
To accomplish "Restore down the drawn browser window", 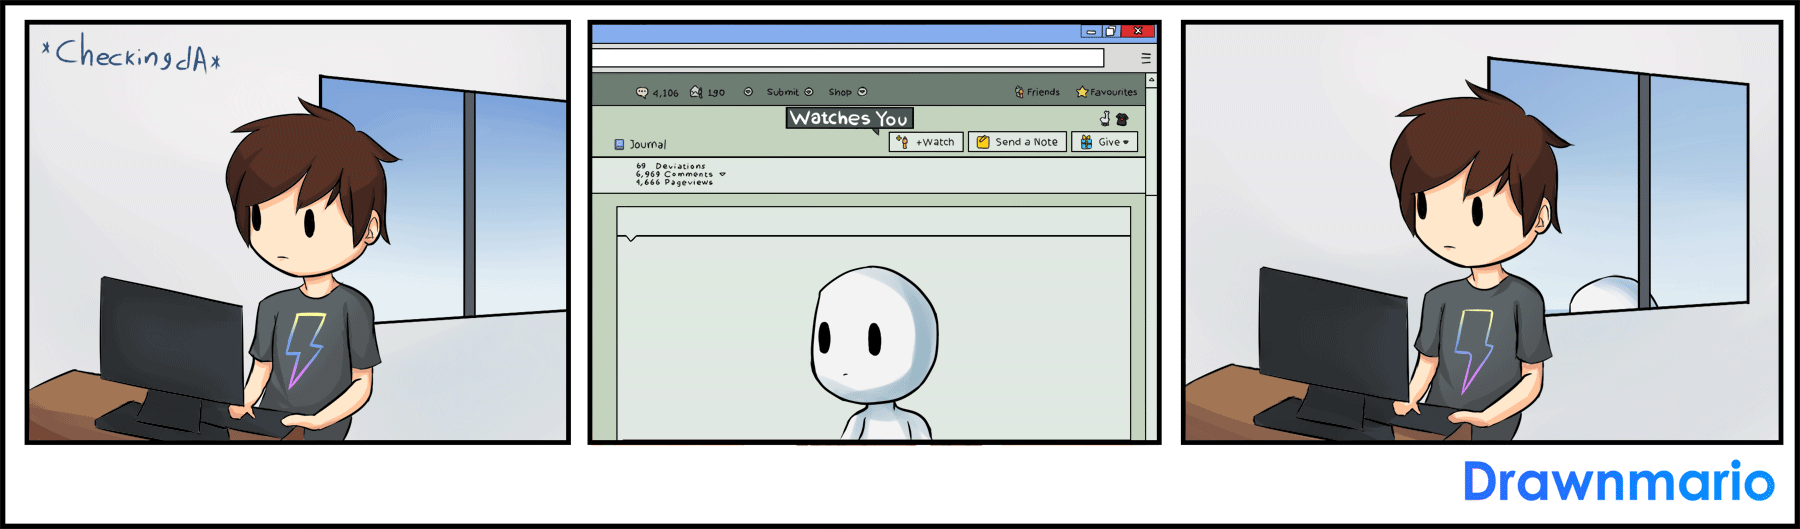I will point(1110,32).
